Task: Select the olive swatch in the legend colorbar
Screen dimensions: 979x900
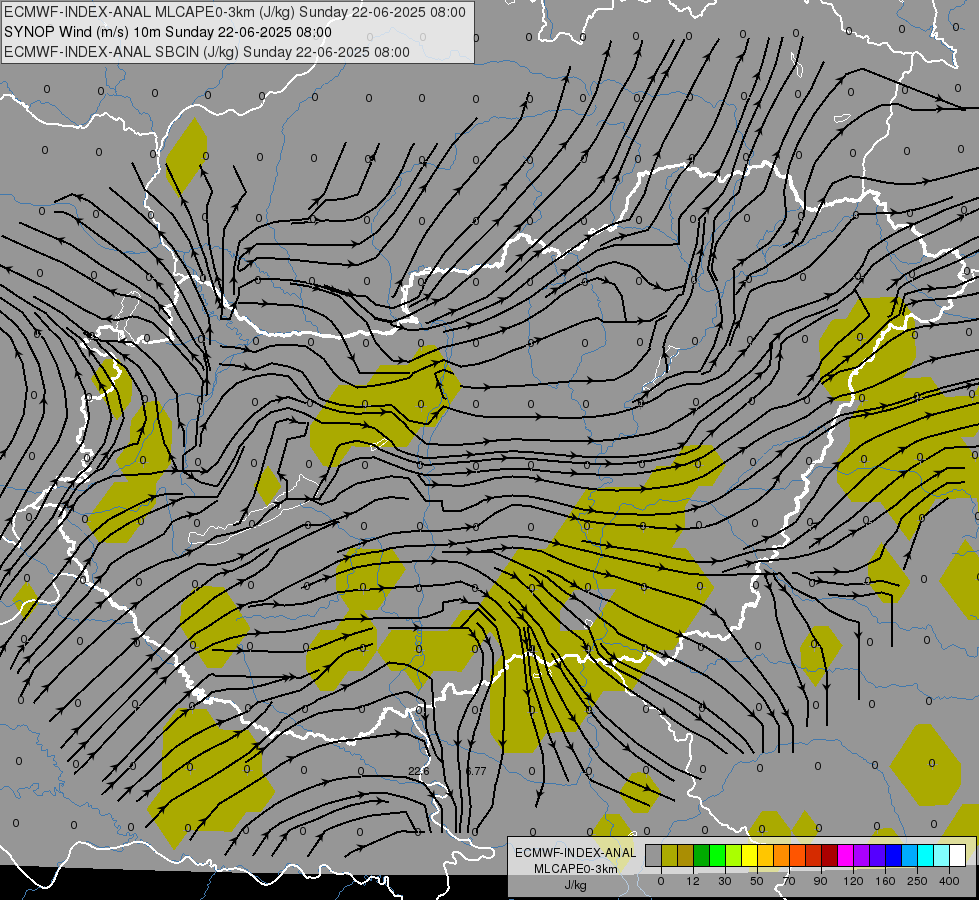Action: pos(669,855)
